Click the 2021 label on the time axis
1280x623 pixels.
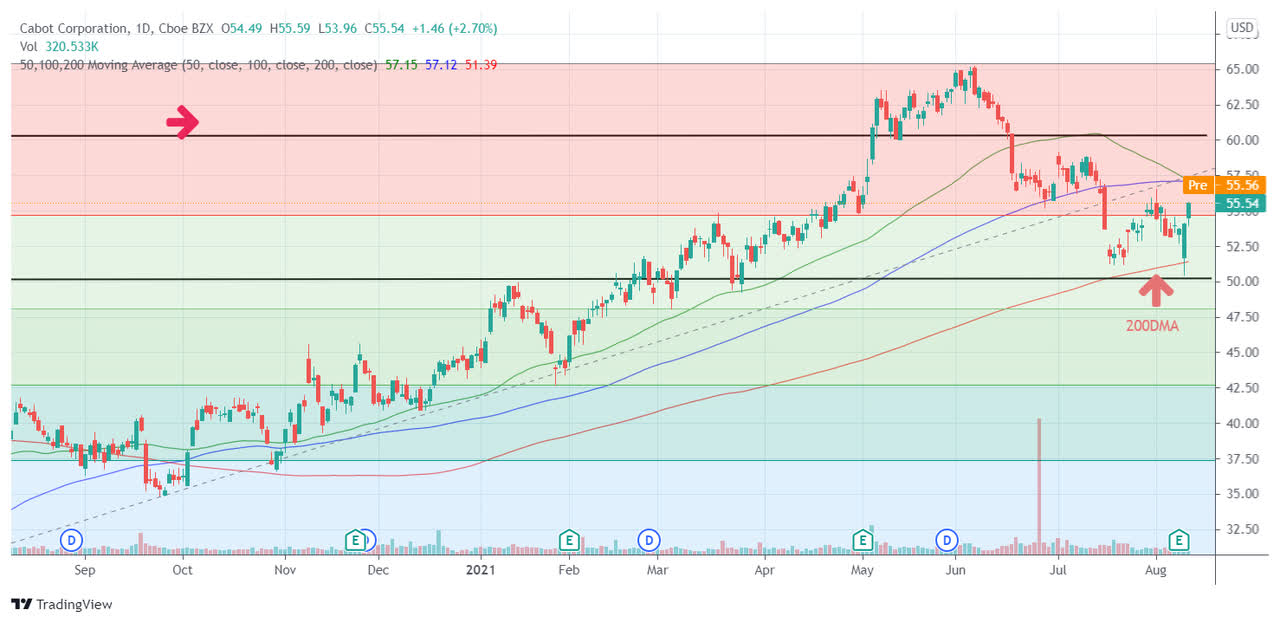(481, 570)
